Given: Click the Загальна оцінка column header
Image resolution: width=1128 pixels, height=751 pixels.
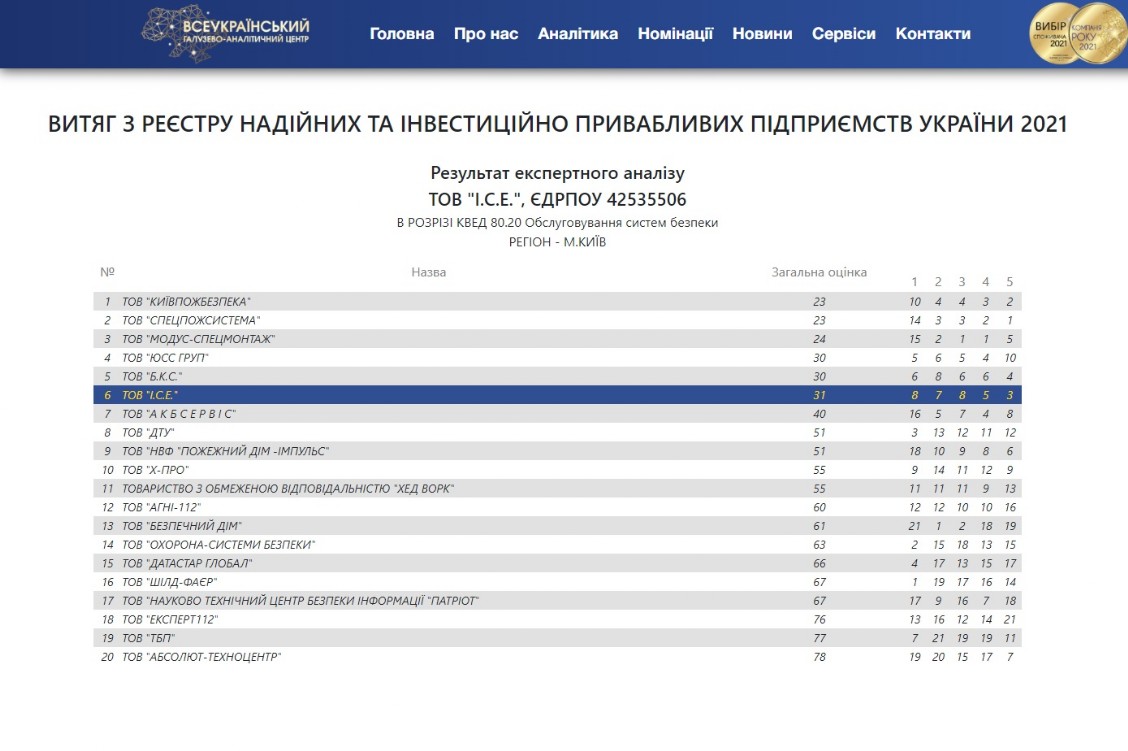Looking at the screenshot, I should click(x=819, y=272).
